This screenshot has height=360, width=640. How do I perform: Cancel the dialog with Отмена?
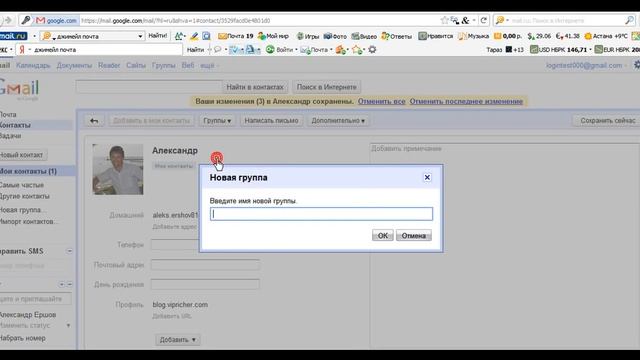413,236
